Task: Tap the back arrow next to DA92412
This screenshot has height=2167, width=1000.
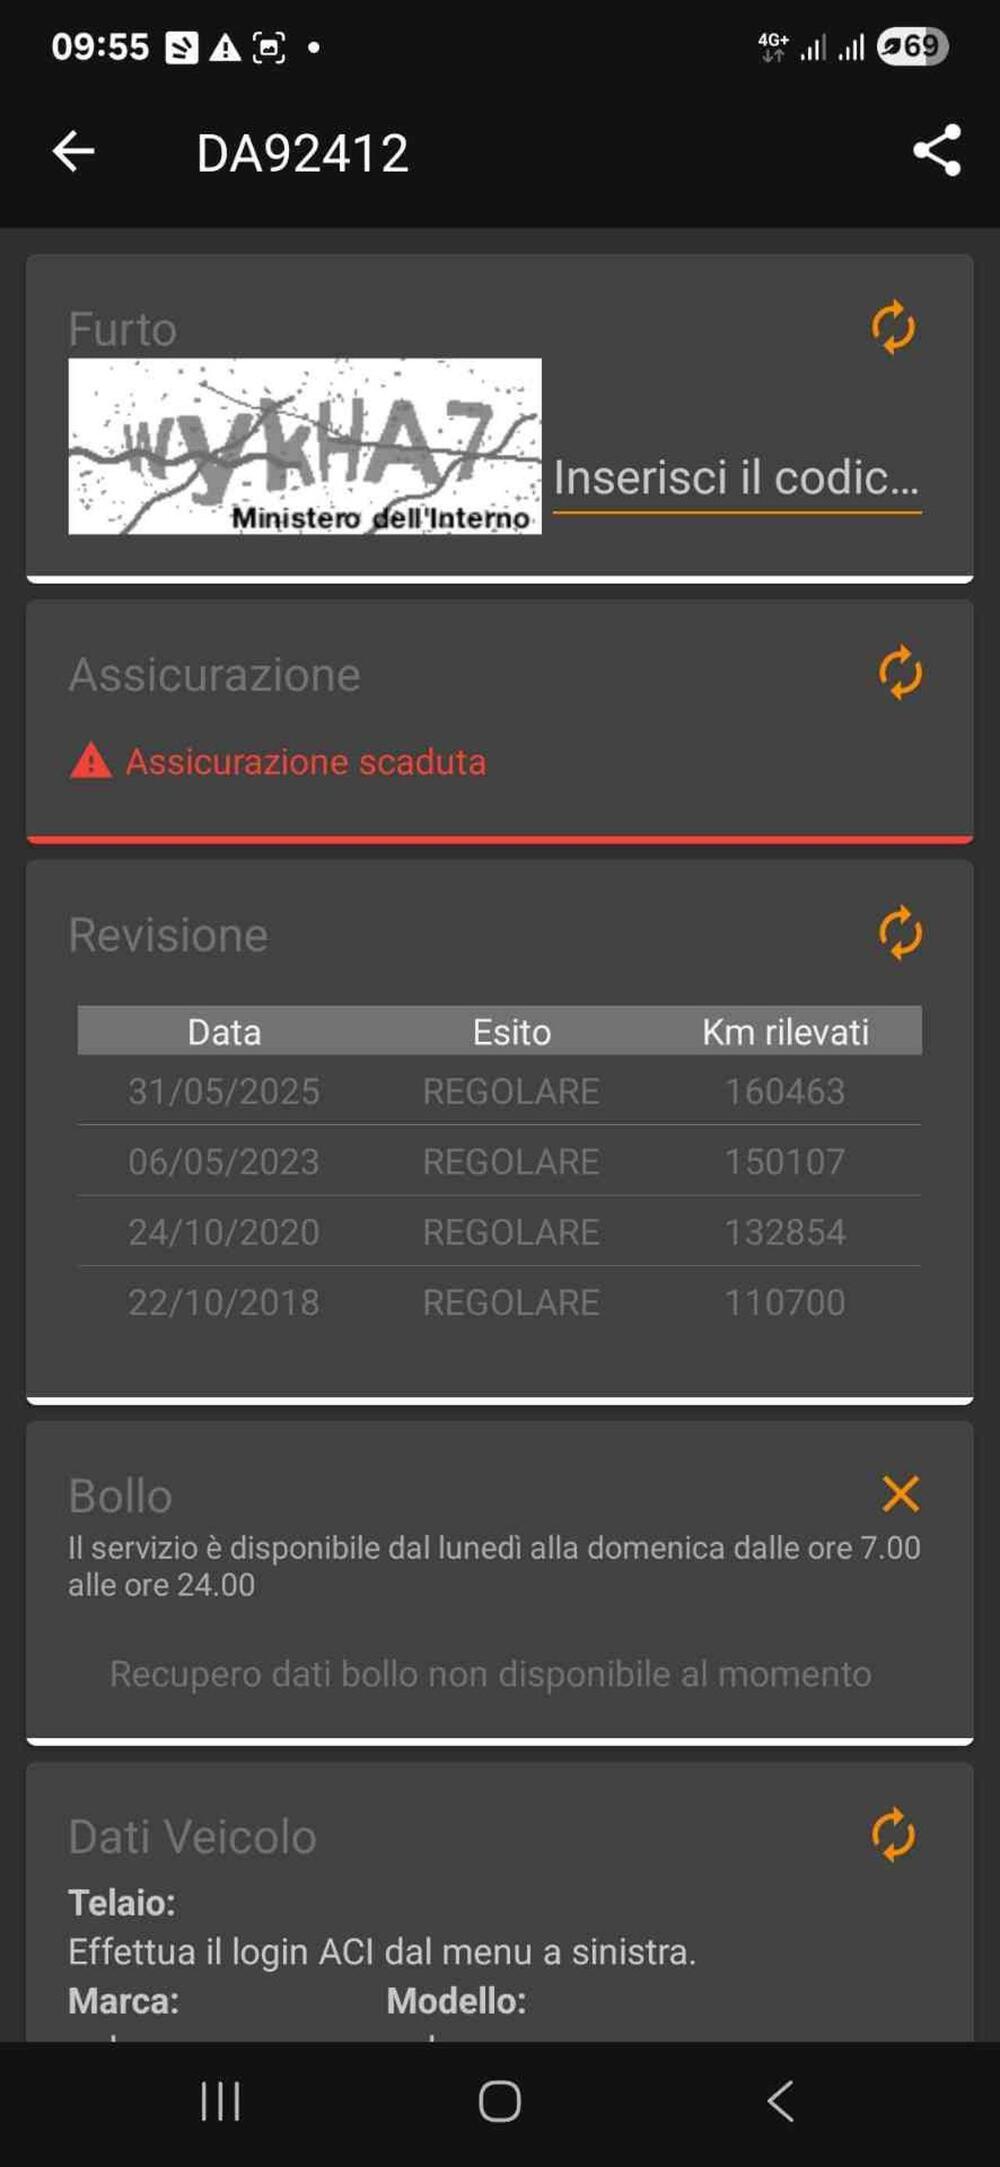Action: [73, 152]
